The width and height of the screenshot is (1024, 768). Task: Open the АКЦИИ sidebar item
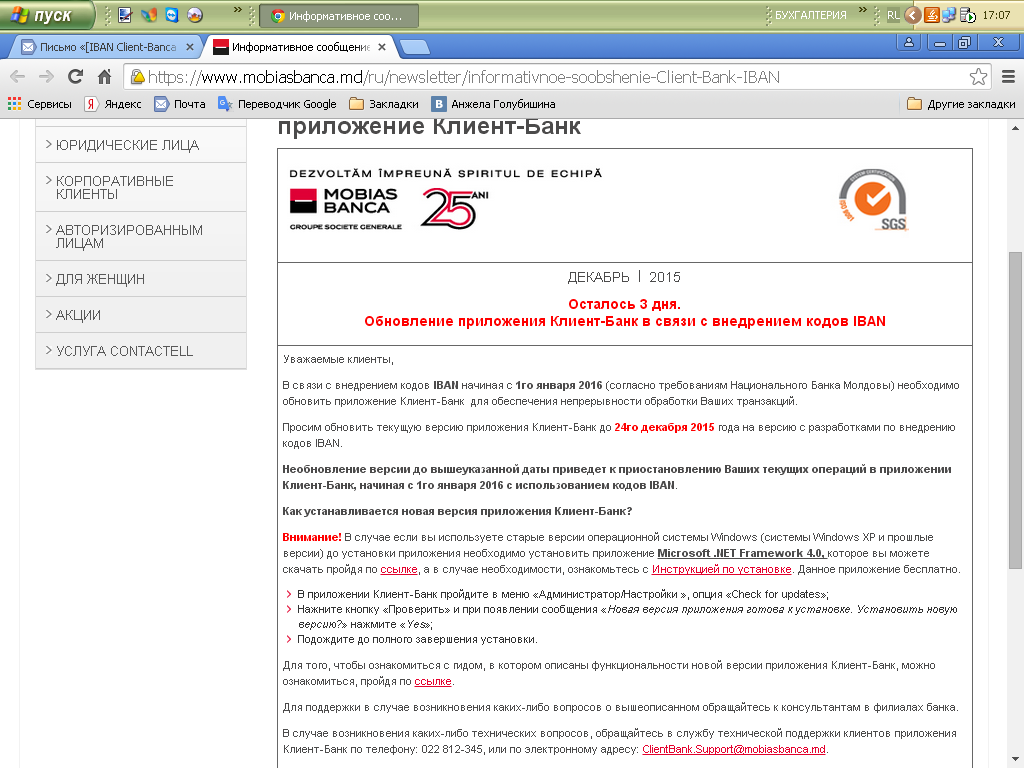point(141,315)
